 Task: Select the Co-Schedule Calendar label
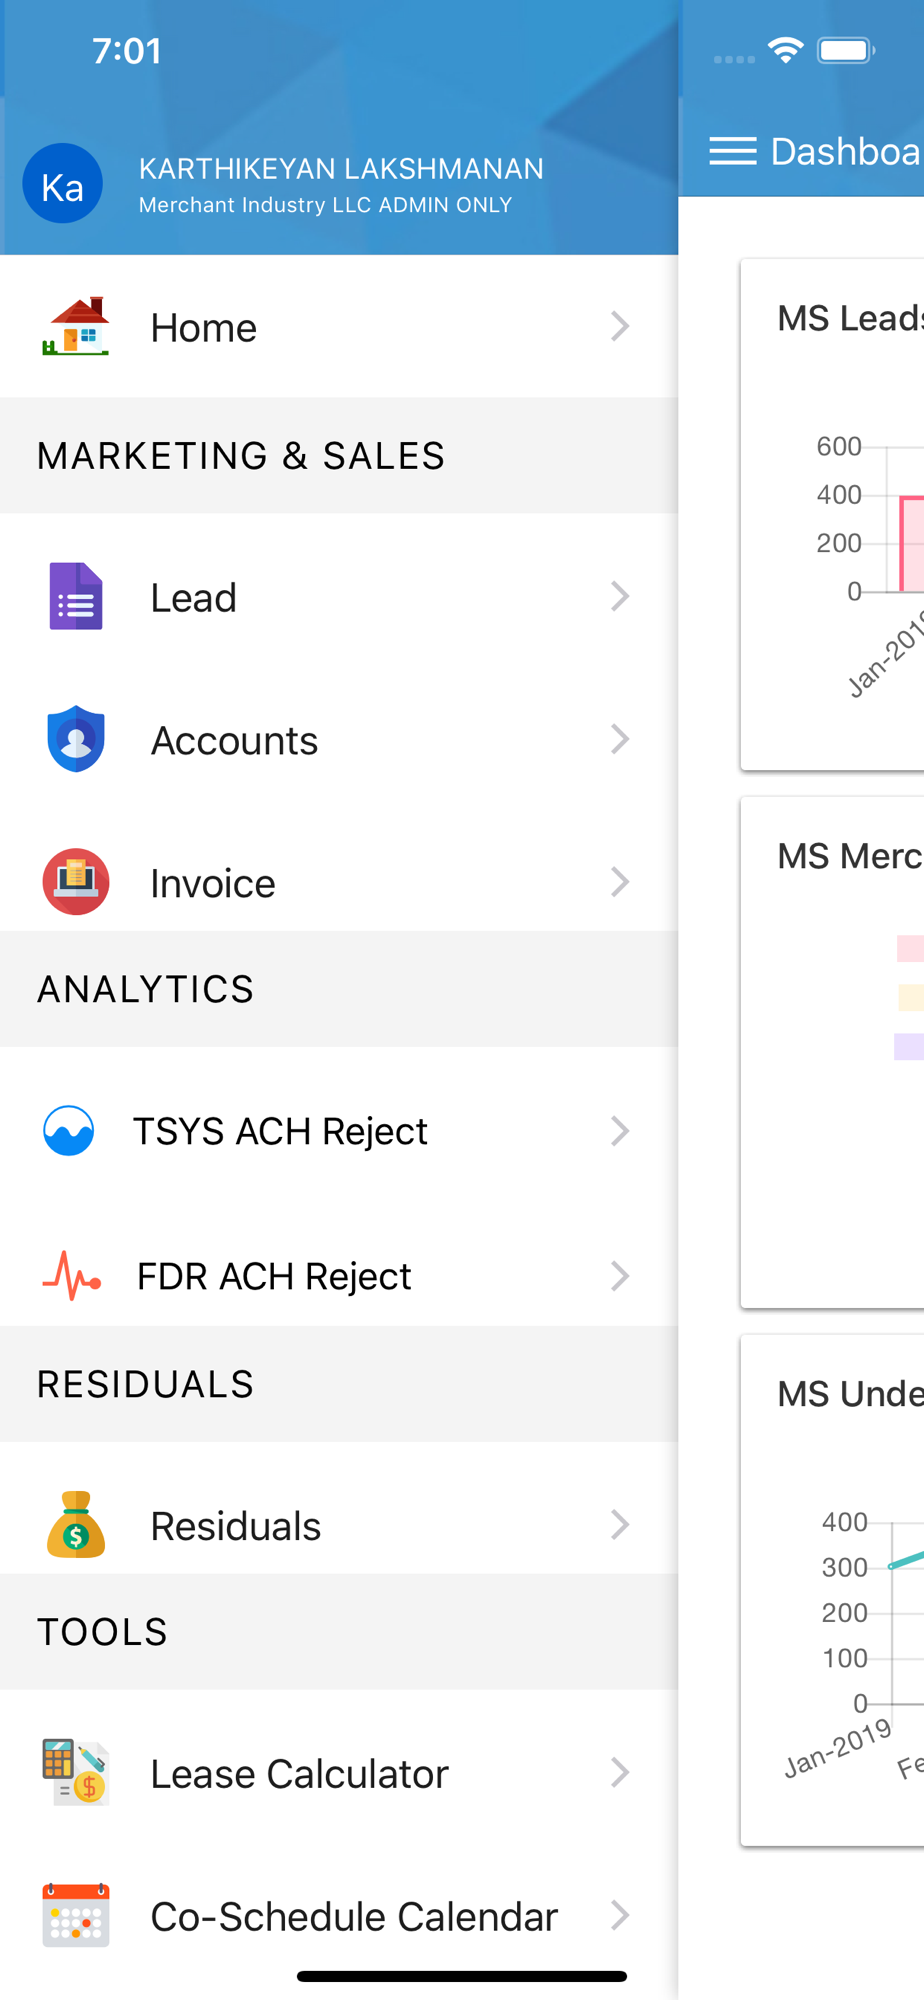(x=354, y=1917)
